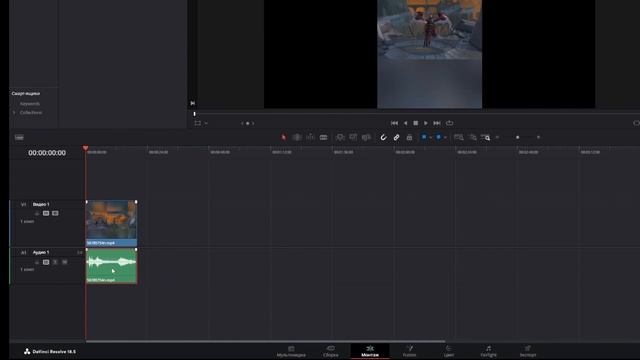Click the viewer scrubber bar handle
Screen dimensions: 640x360
(x=194, y=114)
